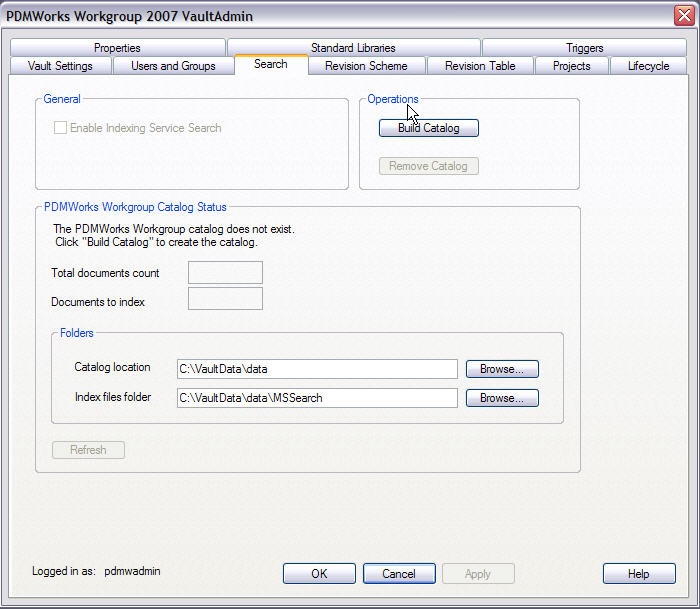Open the Projects tab
The image size is (700, 609).
coord(571,66)
